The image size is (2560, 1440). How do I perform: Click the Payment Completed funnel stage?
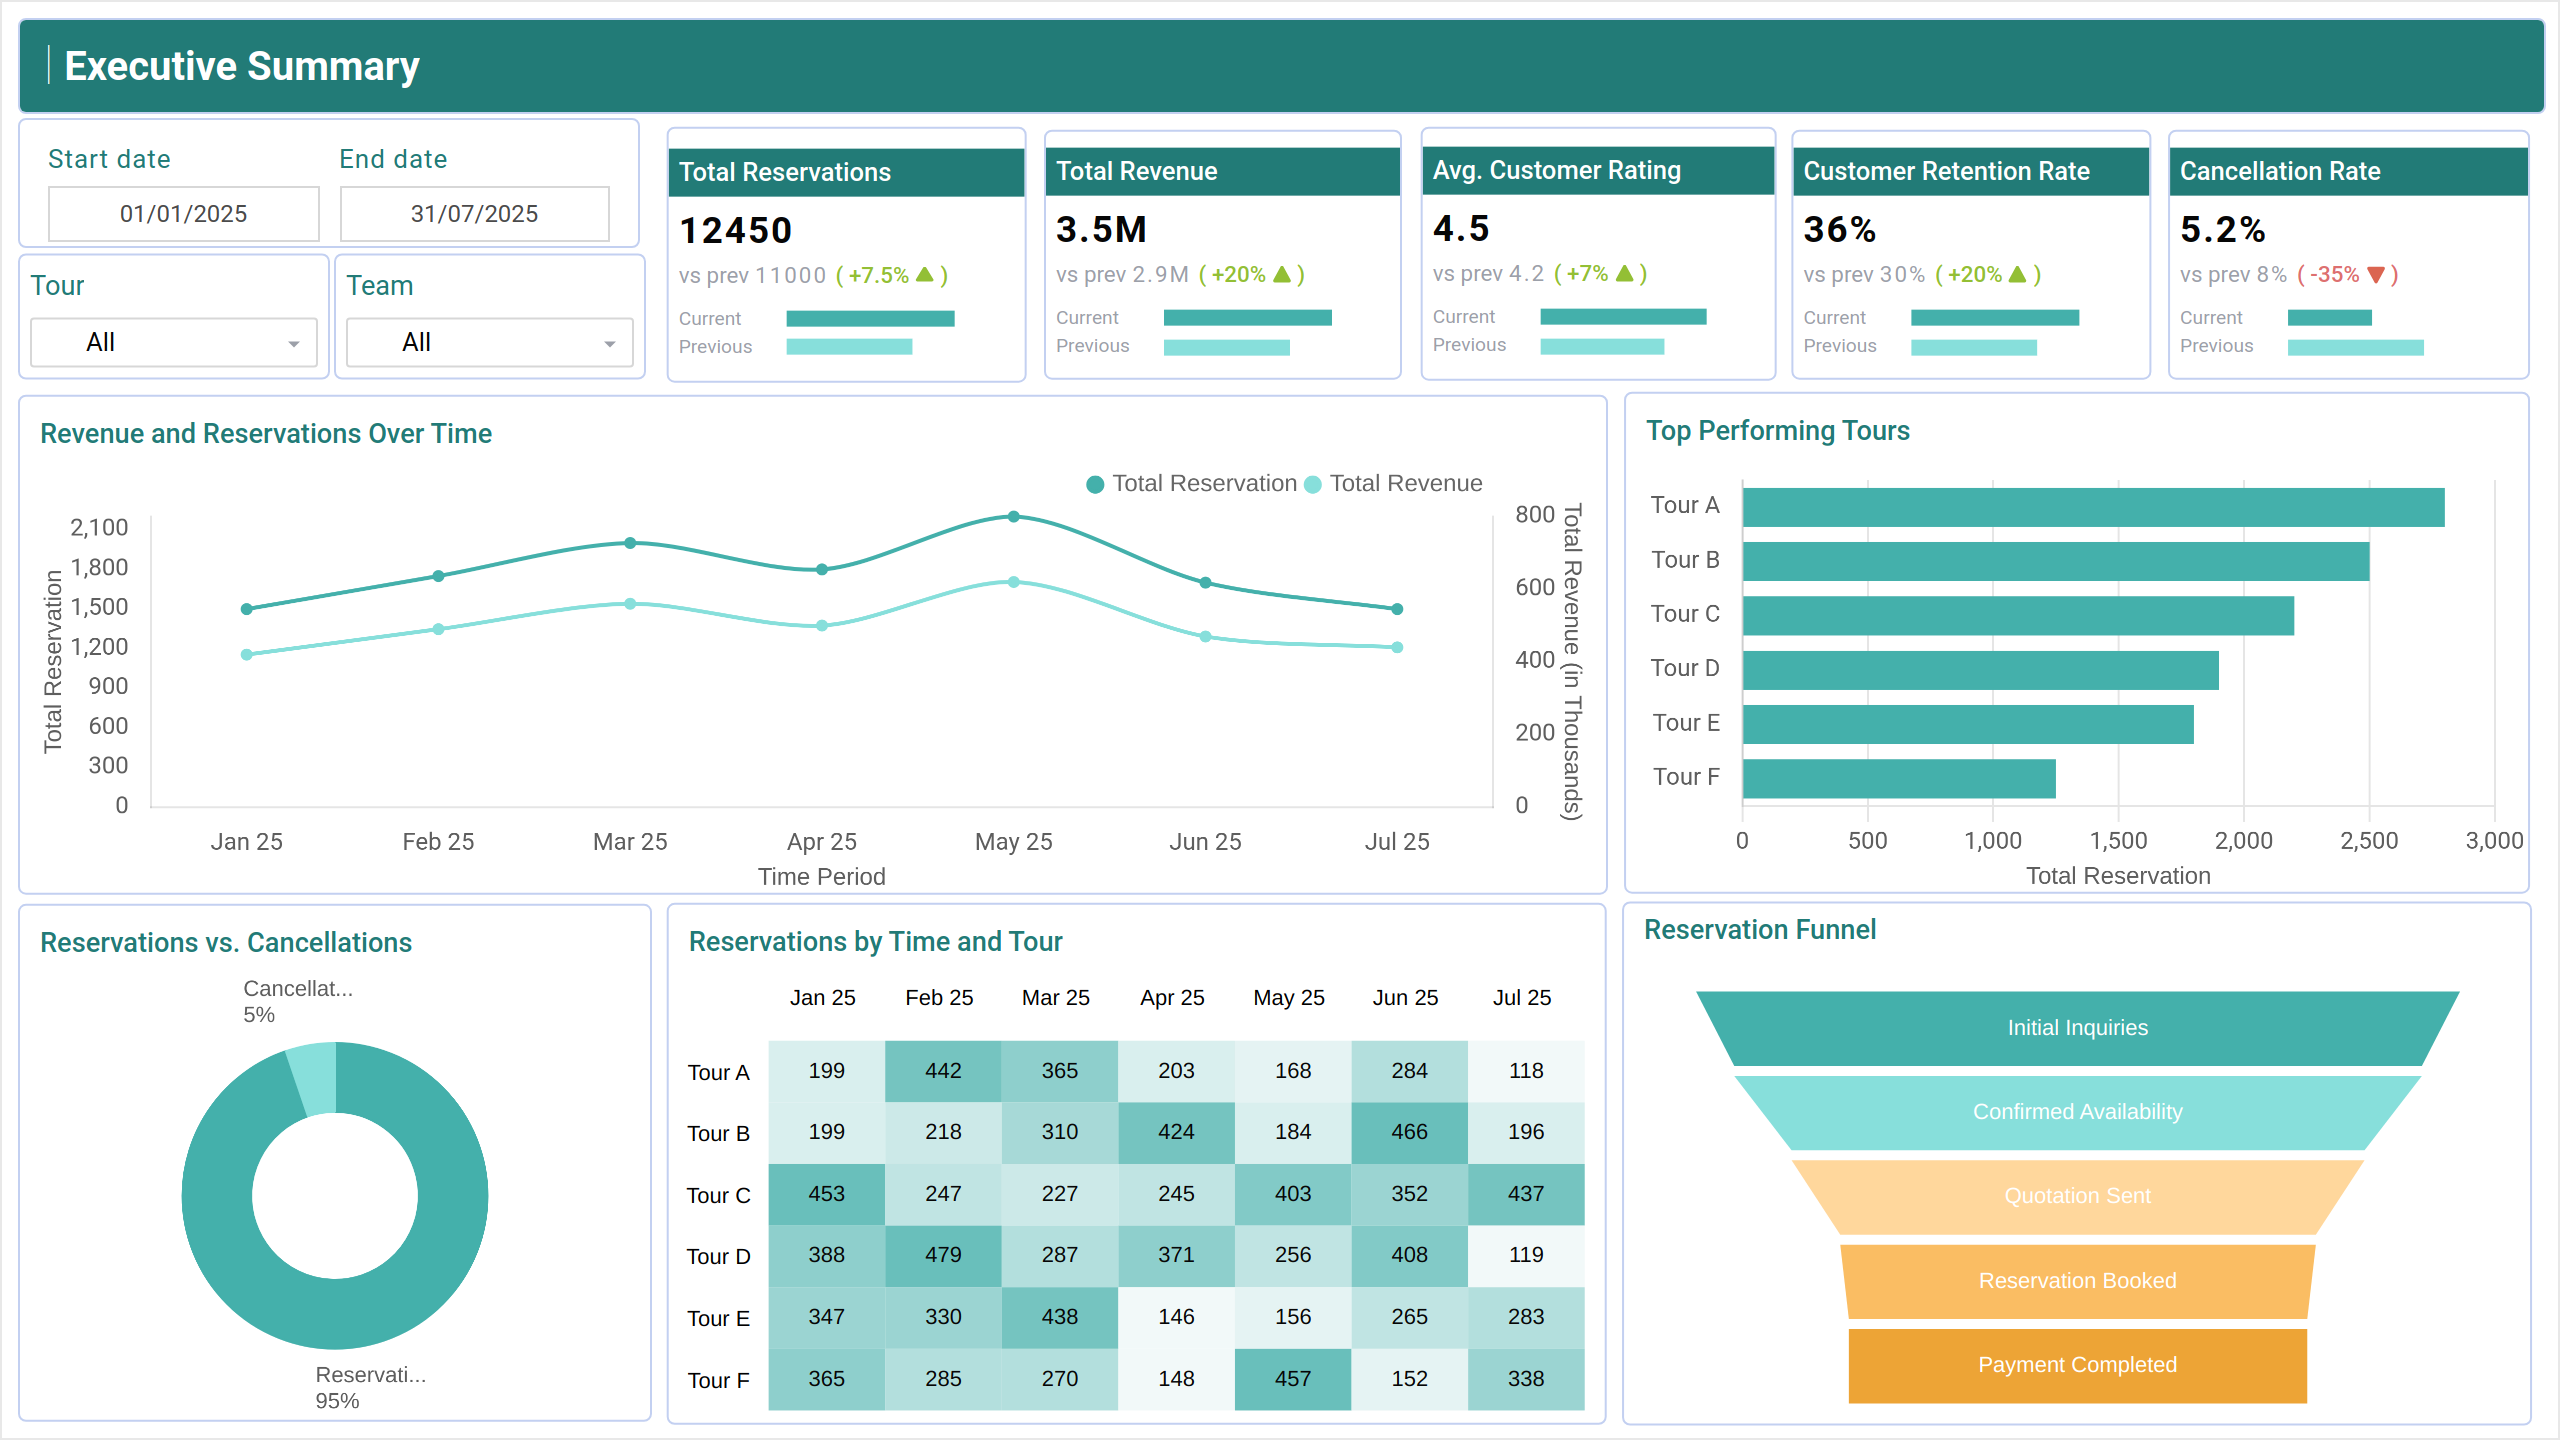(2078, 1365)
